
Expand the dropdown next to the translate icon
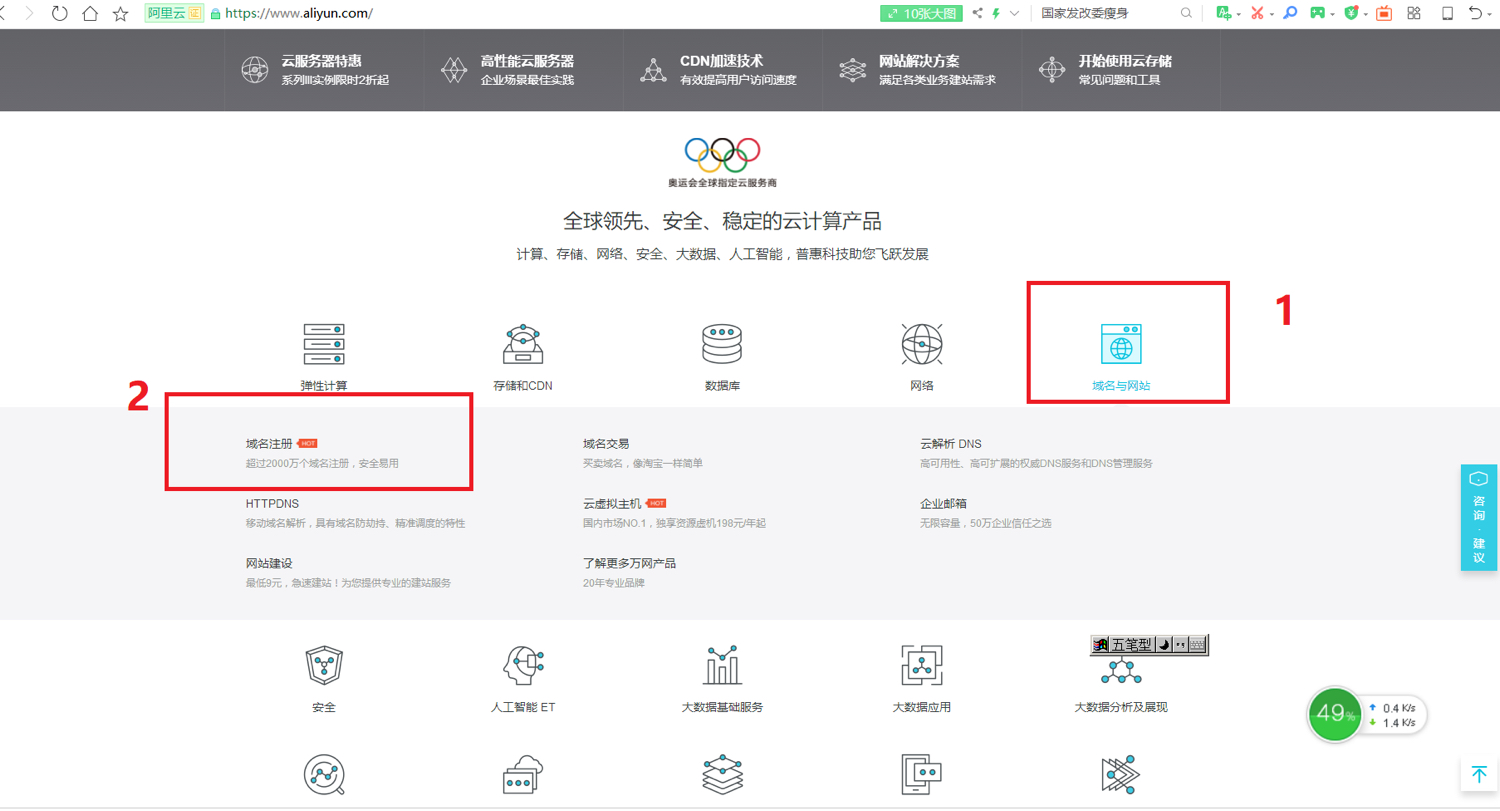(x=1239, y=13)
